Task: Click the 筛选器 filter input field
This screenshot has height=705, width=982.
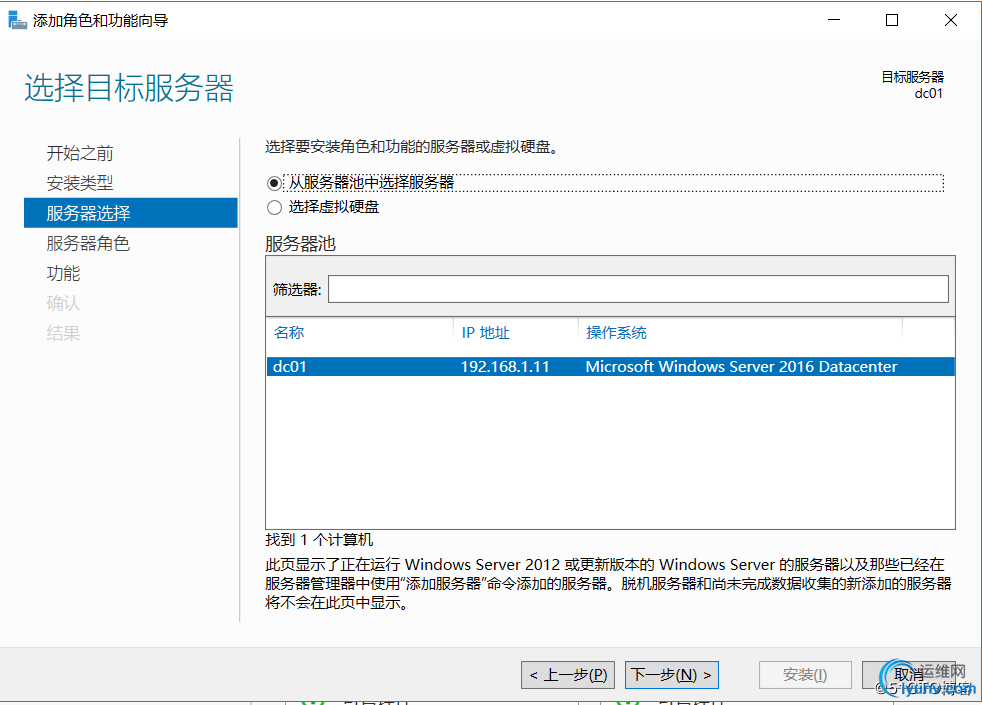Action: pos(638,289)
